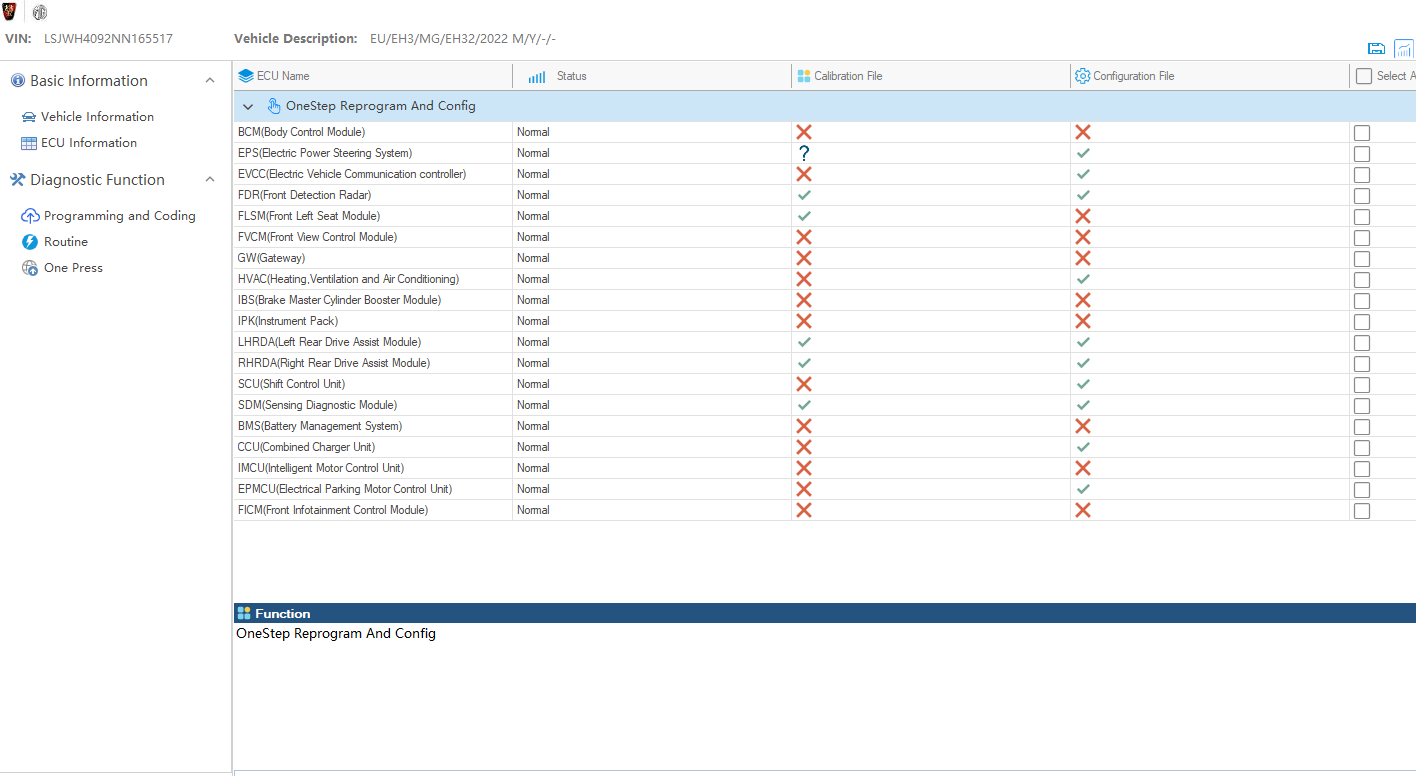Screen dimensions: 1416x776
Task: Select the GW(Gateway) row
Action: 271,258
